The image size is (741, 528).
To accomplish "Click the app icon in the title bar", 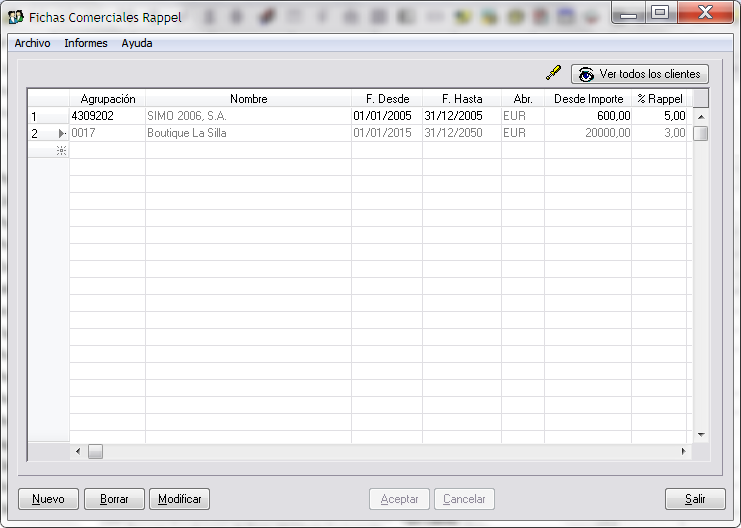I will click(x=16, y=17).
